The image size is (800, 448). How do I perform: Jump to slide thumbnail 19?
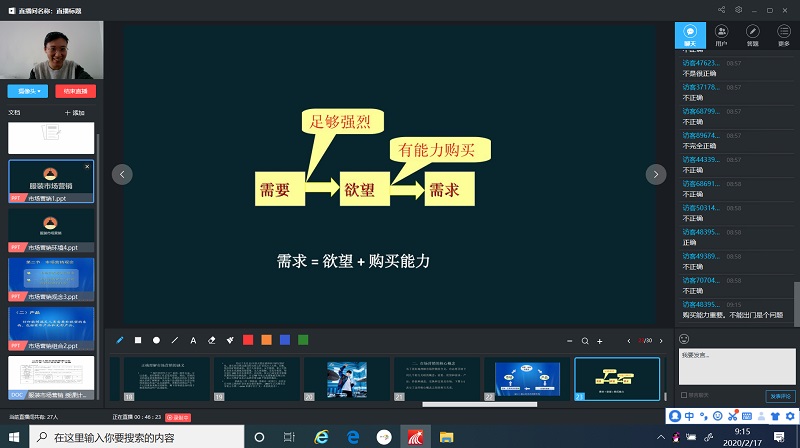point(257,379)
